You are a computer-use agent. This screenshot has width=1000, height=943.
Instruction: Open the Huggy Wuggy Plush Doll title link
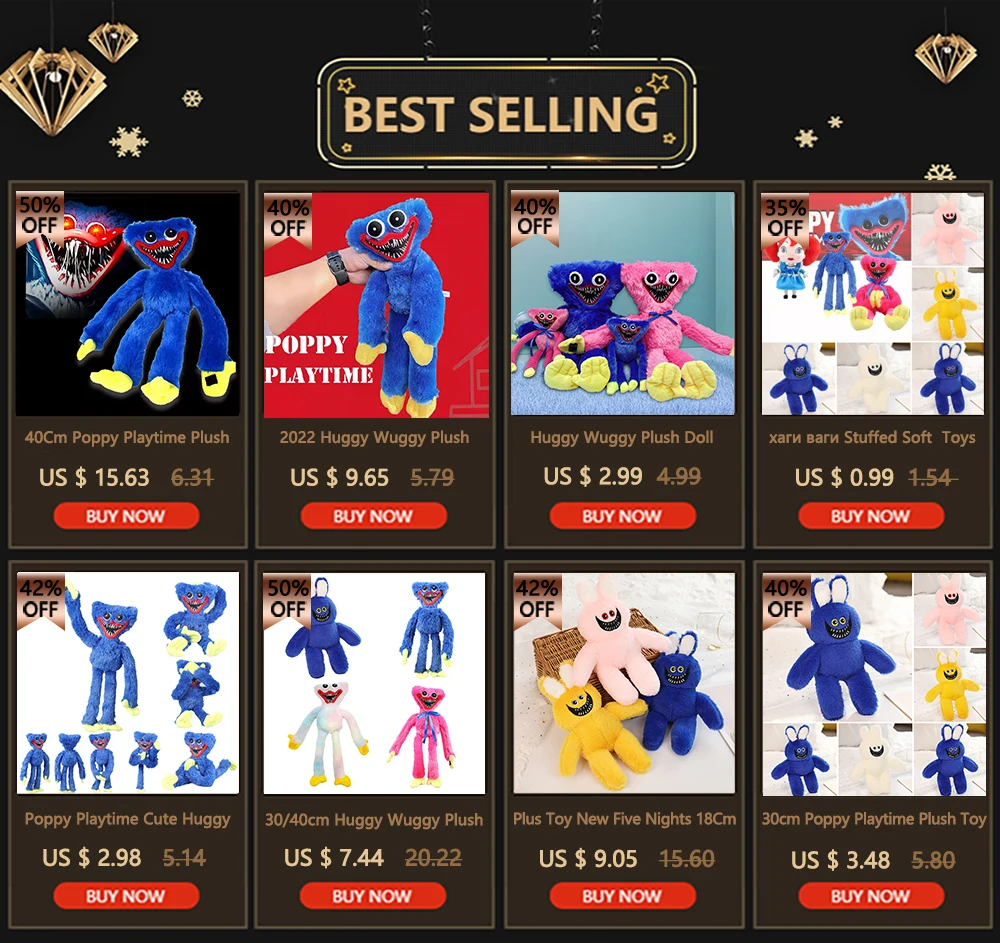622,437
